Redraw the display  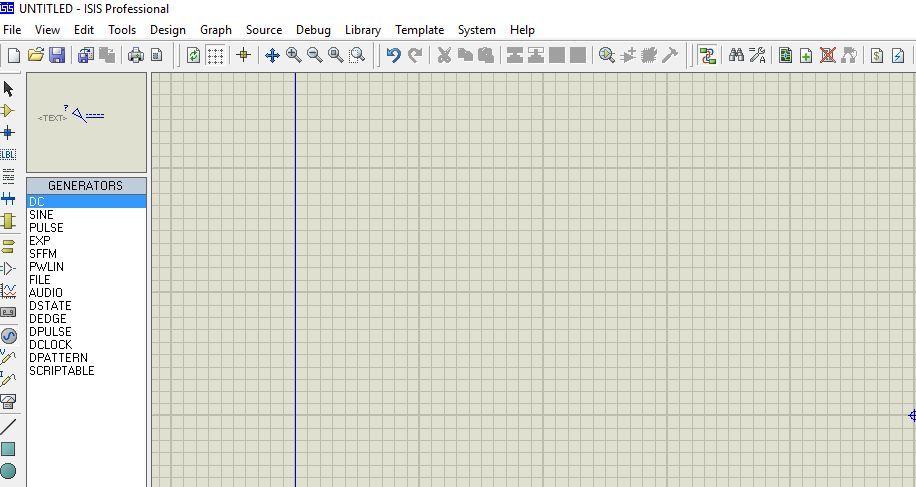tap(193, 55)
